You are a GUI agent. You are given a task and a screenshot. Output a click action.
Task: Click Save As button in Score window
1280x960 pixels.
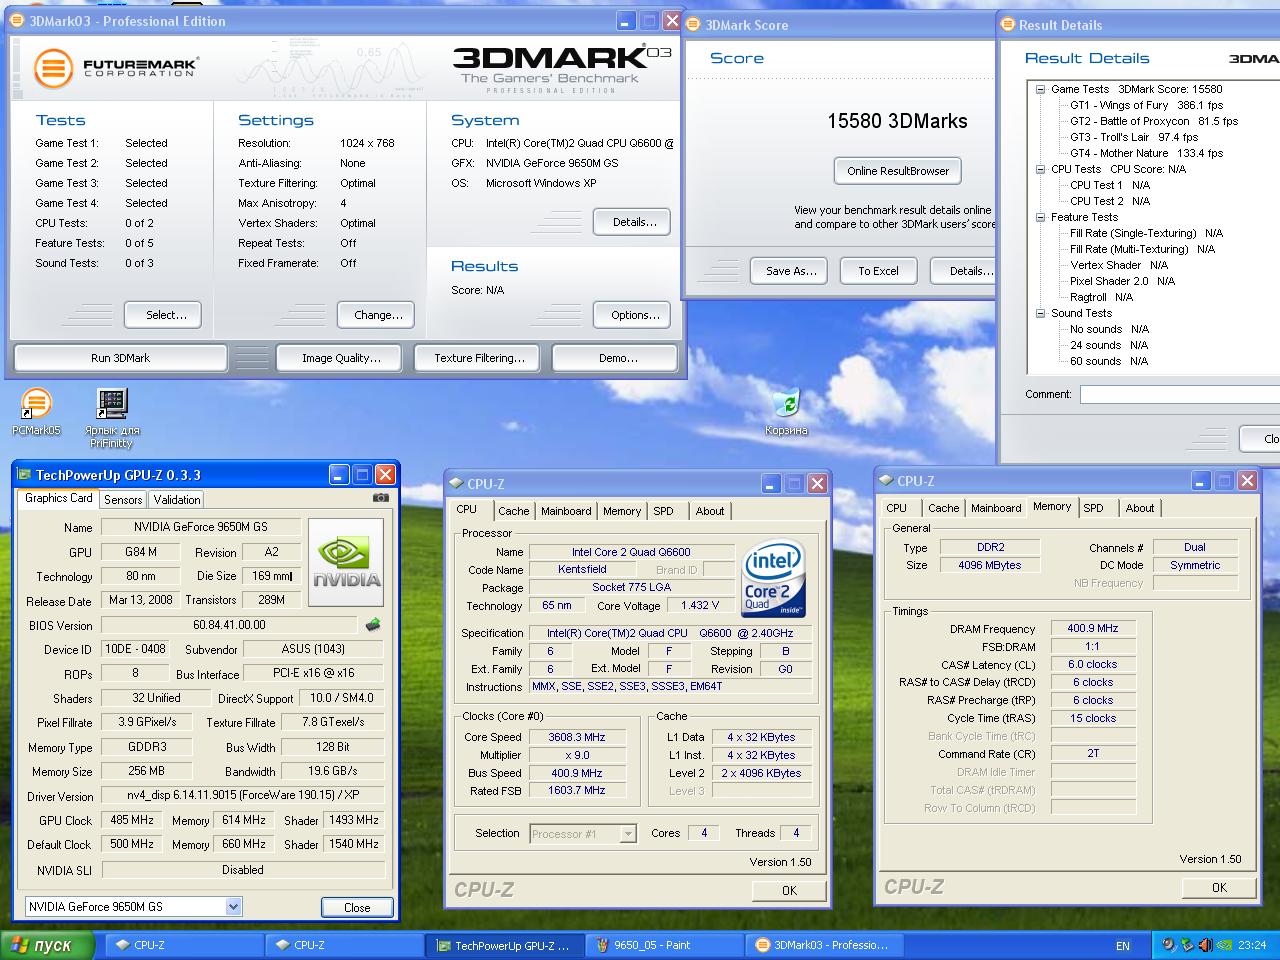pyautogui.click(x=791, y=271)
